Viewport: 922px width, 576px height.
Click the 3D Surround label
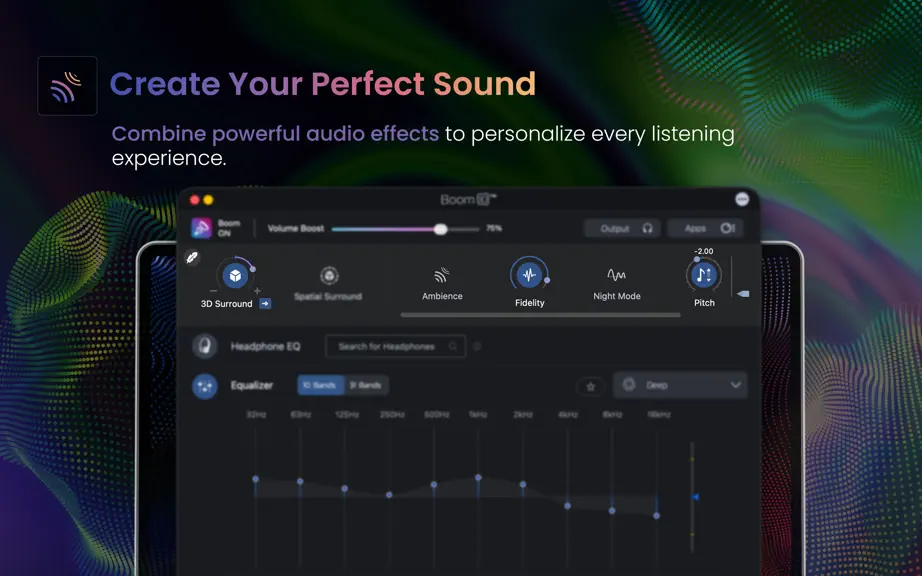pos(226,304)
